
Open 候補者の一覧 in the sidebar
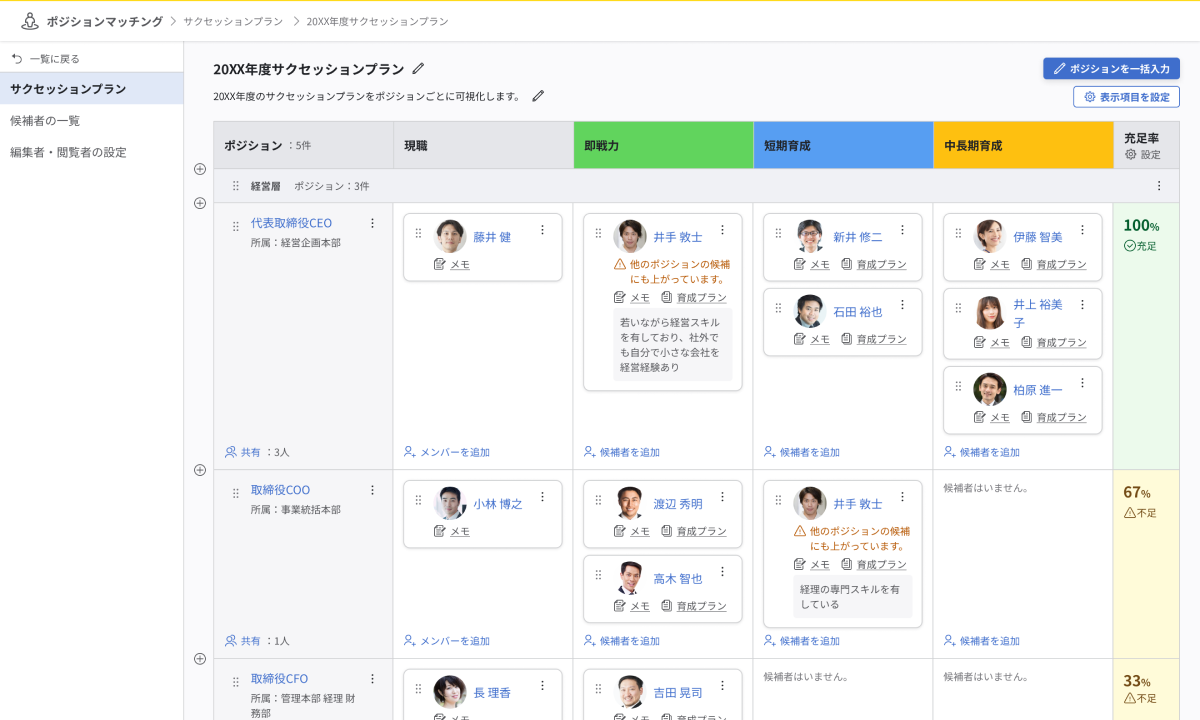point(92,121)
